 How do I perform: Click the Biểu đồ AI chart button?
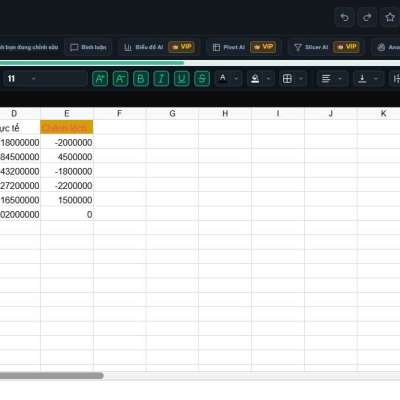144,47
